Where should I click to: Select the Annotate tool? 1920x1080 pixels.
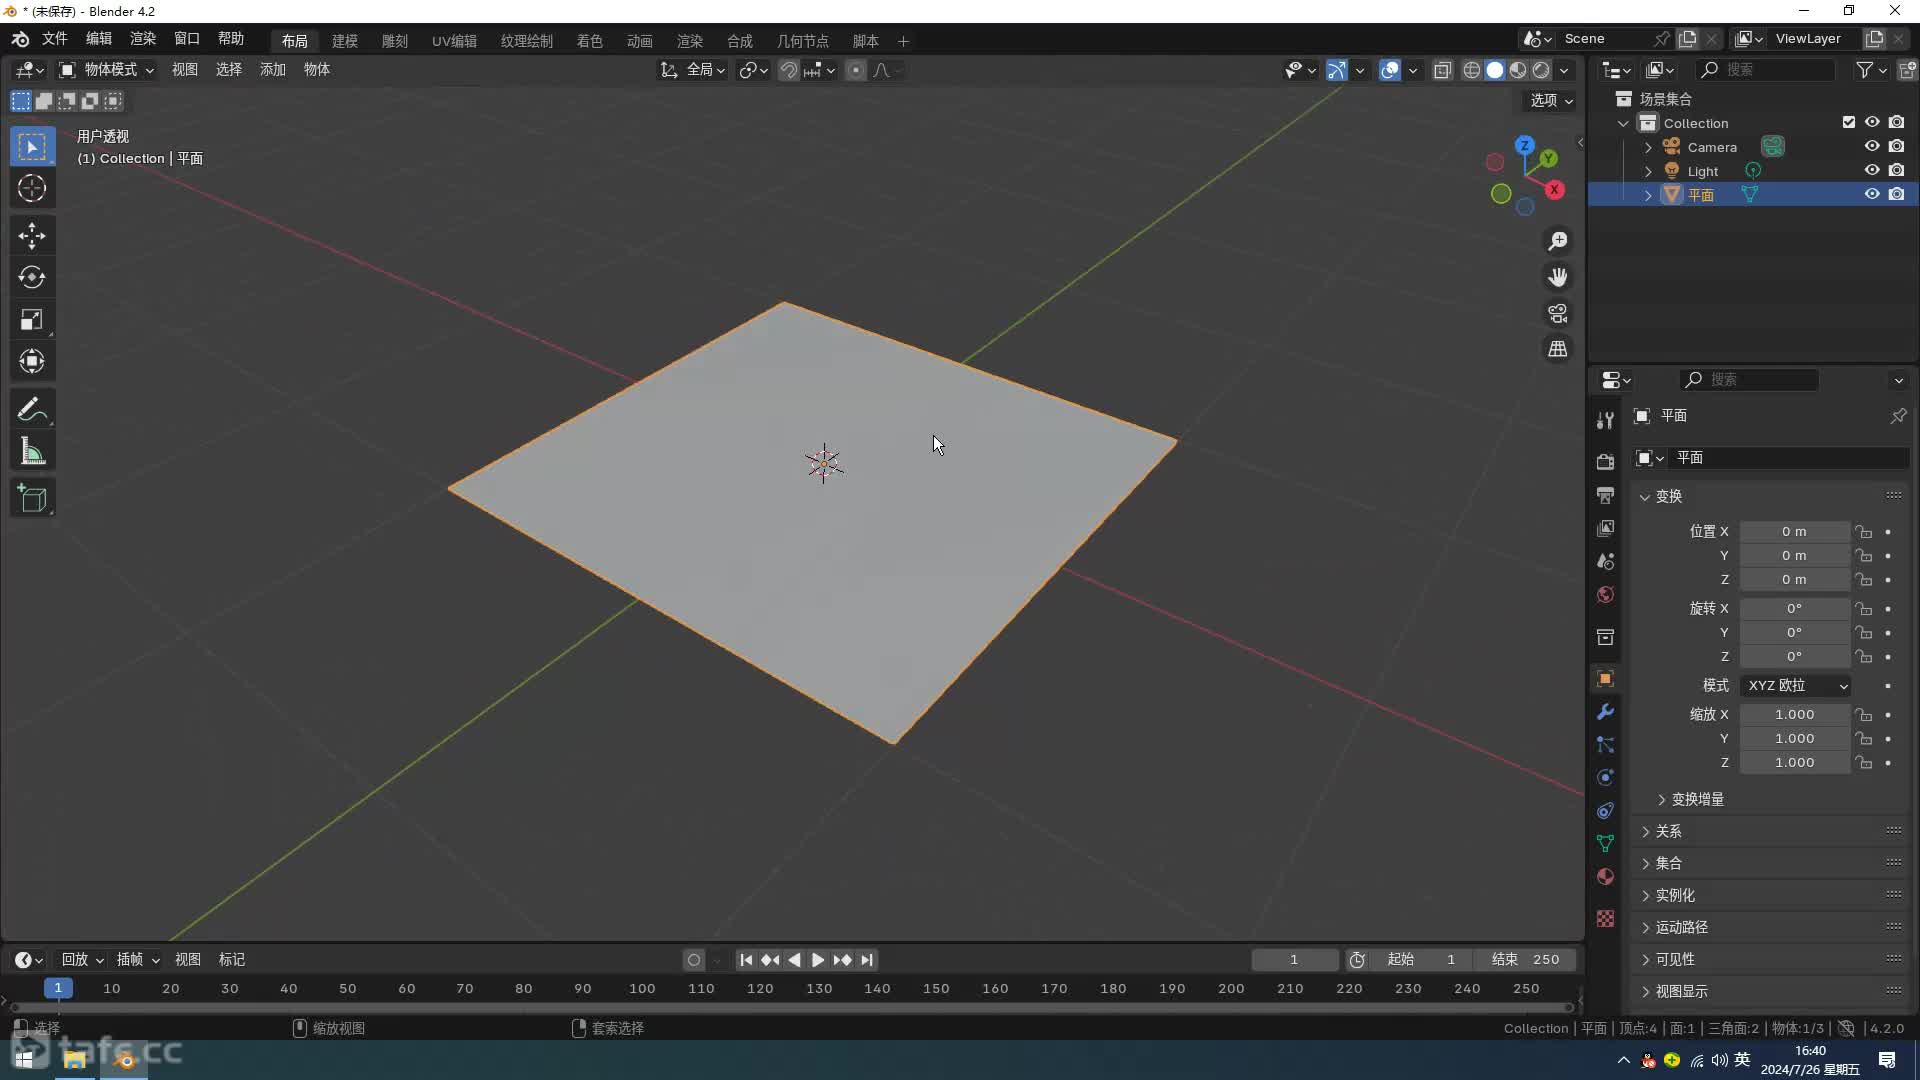pyautogui.click(x=32, y=409)
